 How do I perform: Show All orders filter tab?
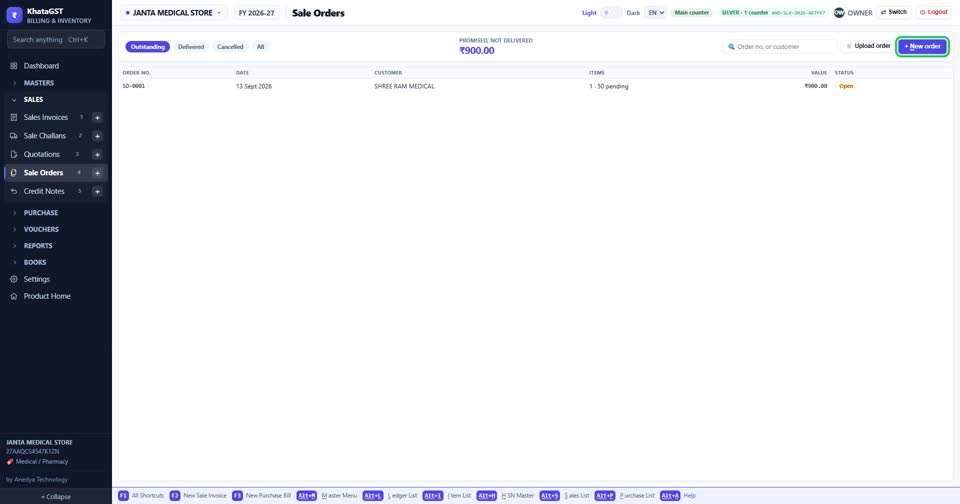pyautogui.click(x=260, y=47)
